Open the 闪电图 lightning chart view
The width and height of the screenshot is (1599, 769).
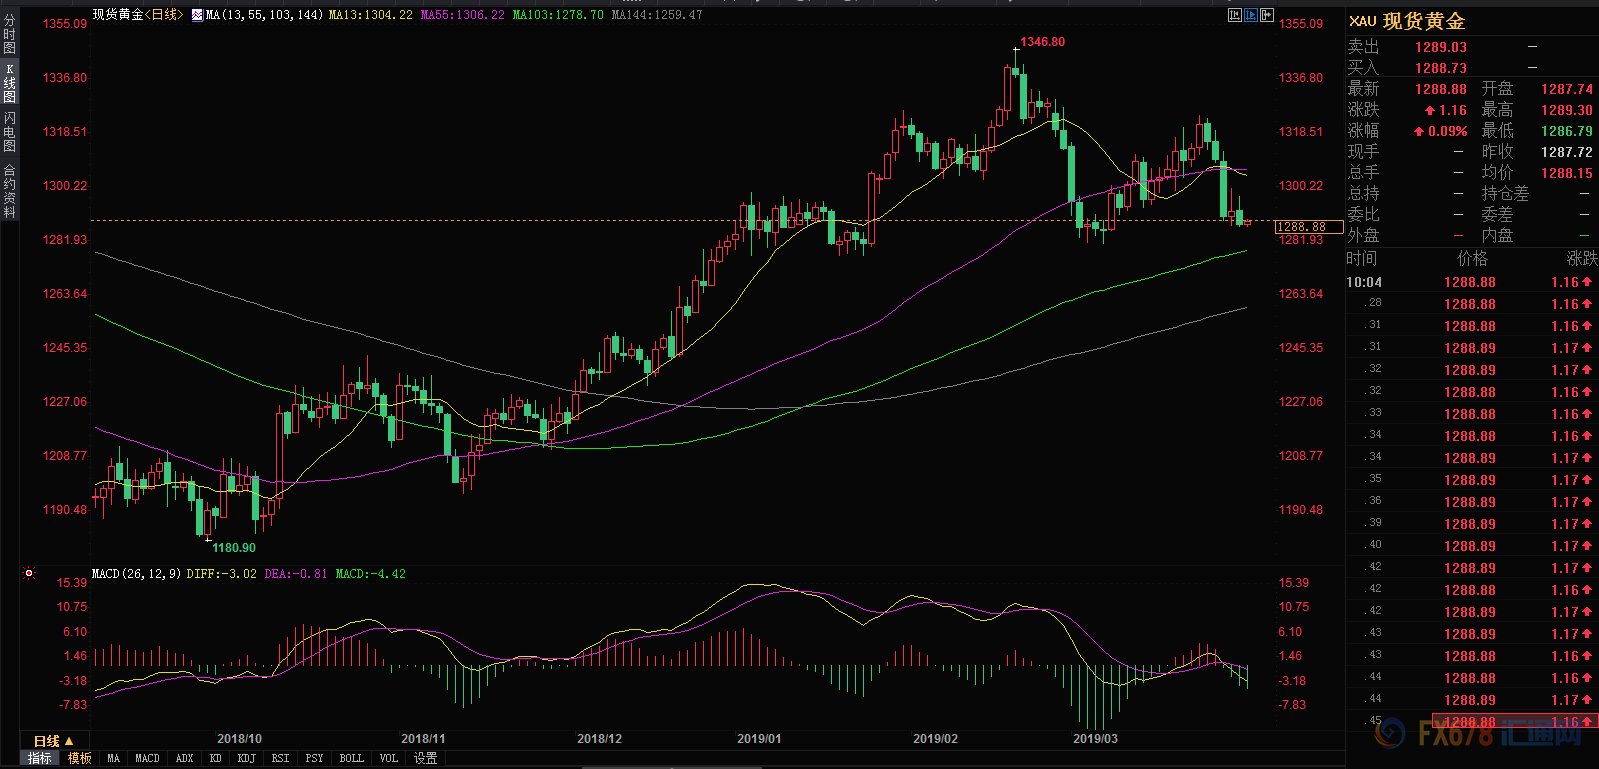[9, 132]
